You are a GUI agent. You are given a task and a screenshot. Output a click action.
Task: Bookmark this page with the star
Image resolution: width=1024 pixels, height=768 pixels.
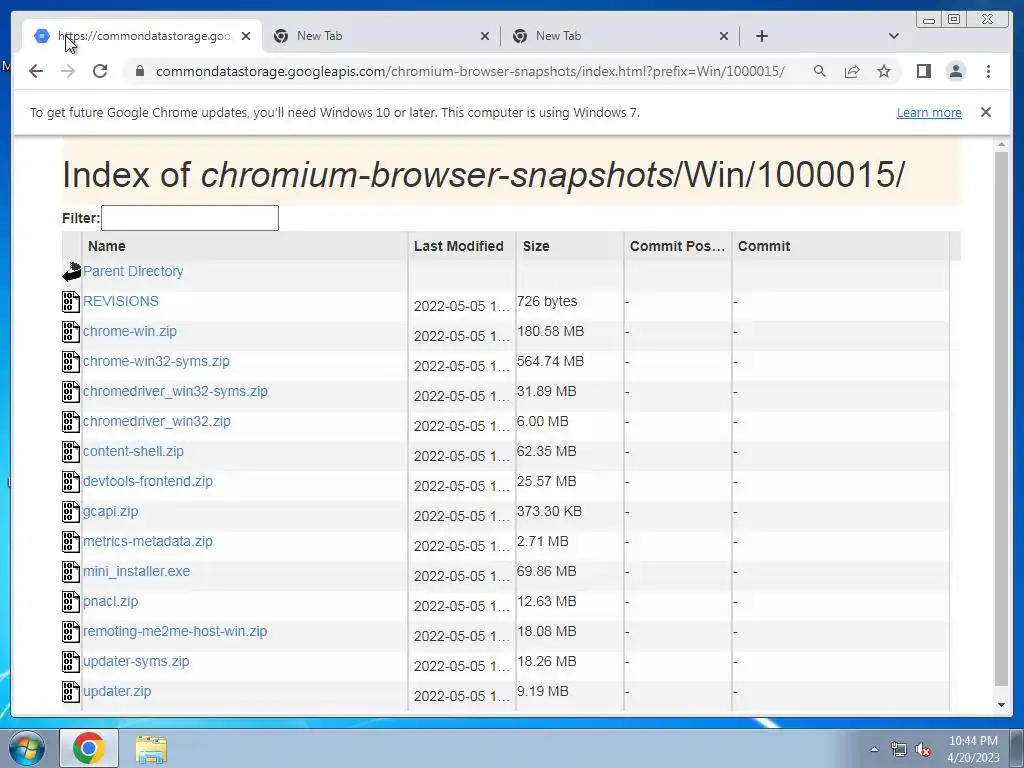884,71
